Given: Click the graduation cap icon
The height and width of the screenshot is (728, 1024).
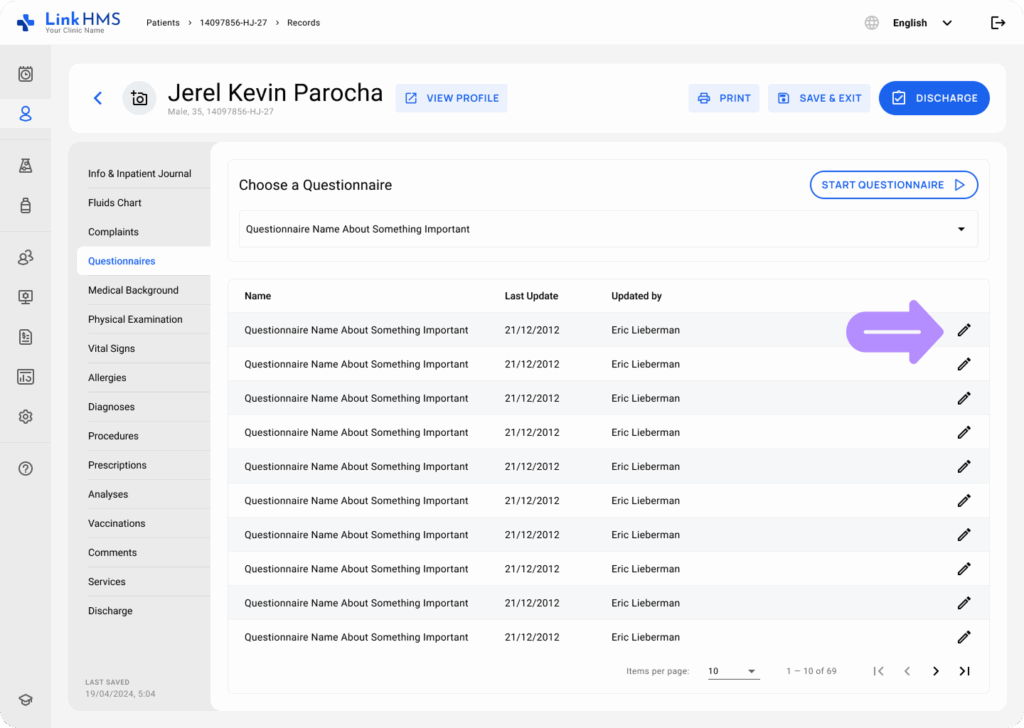Looking at the screenshot, I should [25, 700].
